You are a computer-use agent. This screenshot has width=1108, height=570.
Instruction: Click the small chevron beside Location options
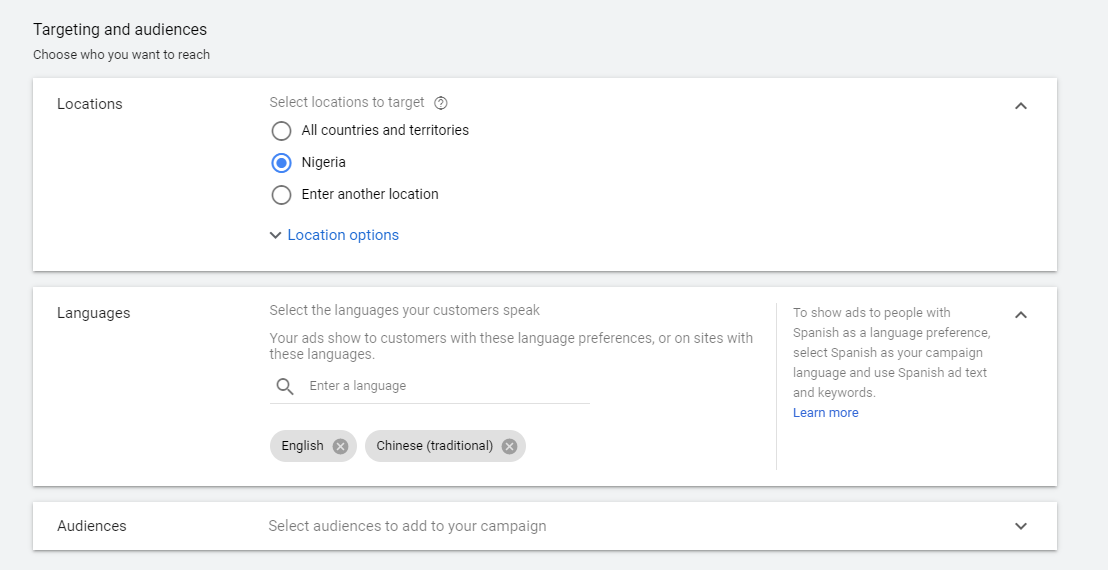tap(276, 236)
